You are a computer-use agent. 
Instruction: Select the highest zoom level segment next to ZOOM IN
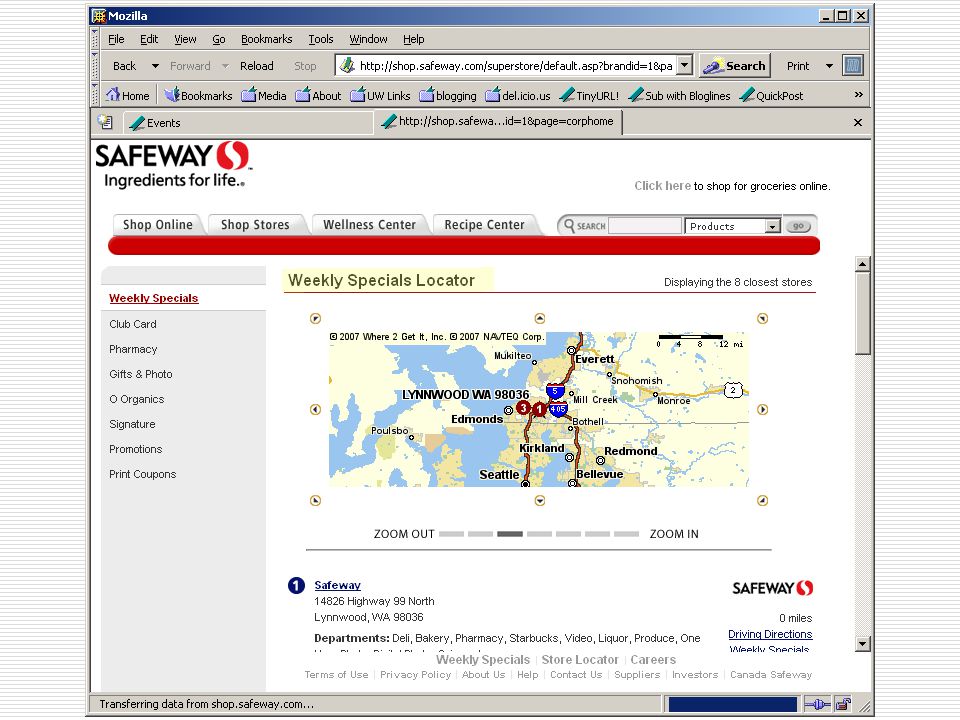[626, 534]
